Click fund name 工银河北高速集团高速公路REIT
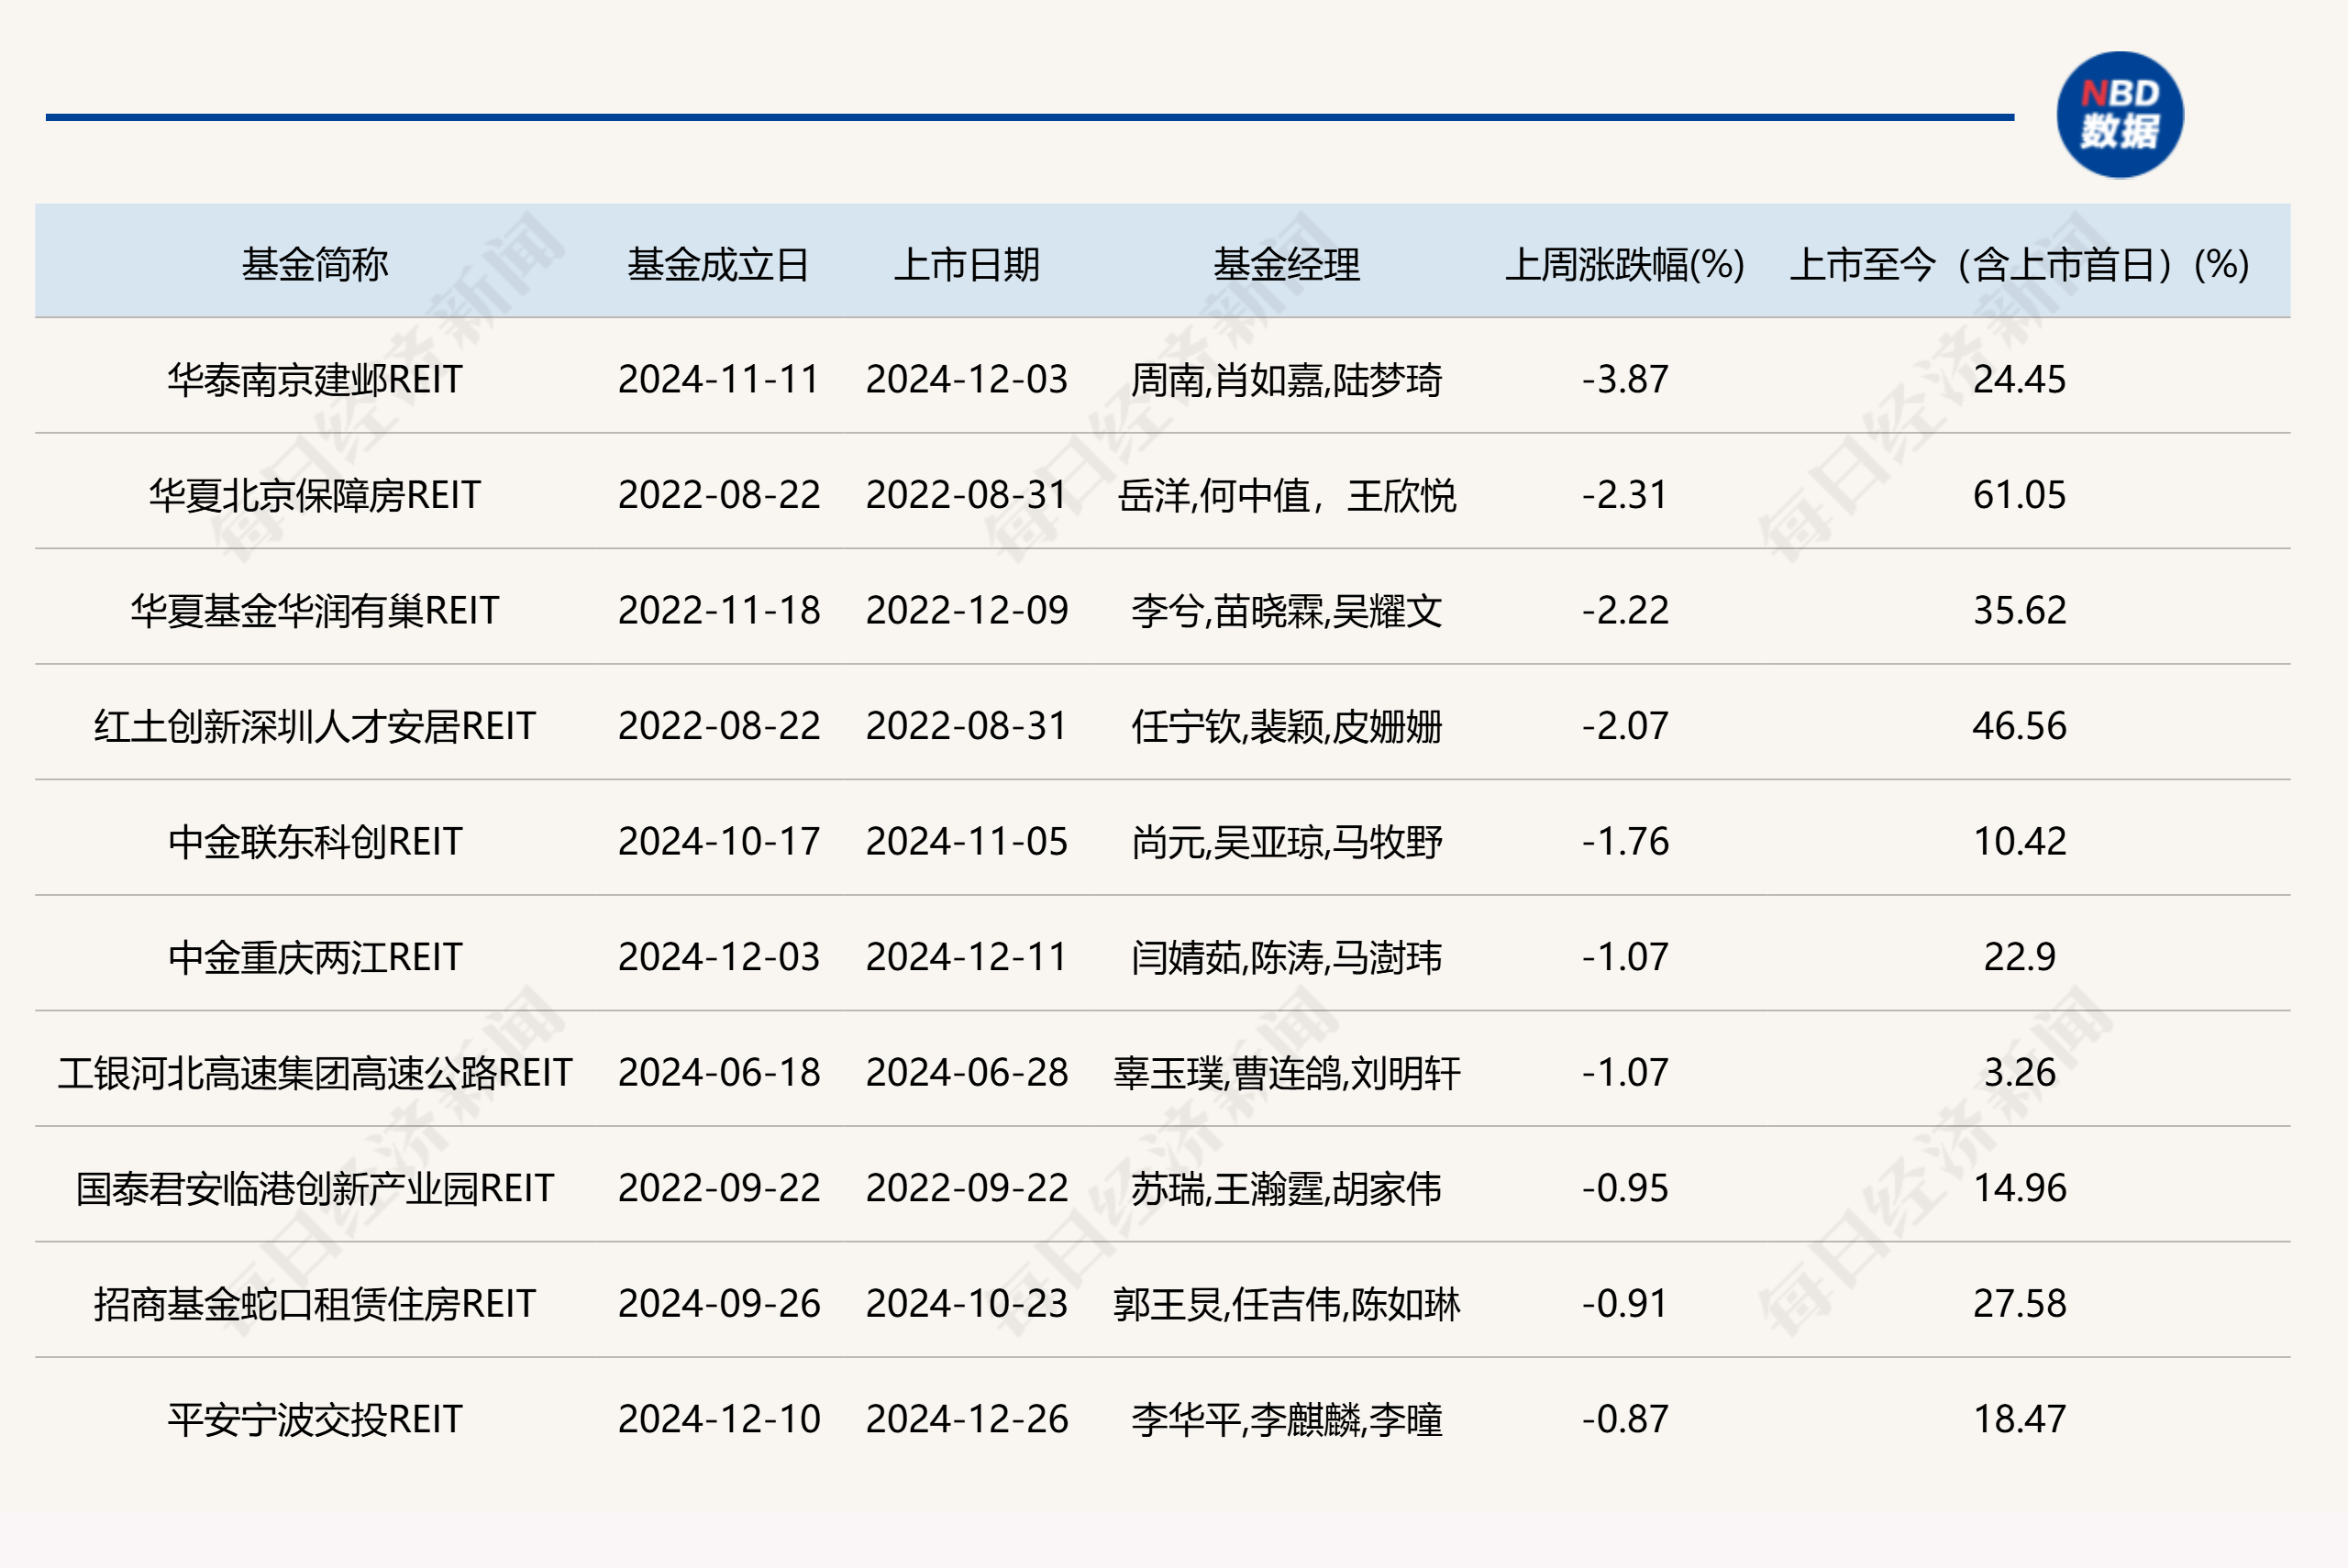 [x=315, y=1073]
